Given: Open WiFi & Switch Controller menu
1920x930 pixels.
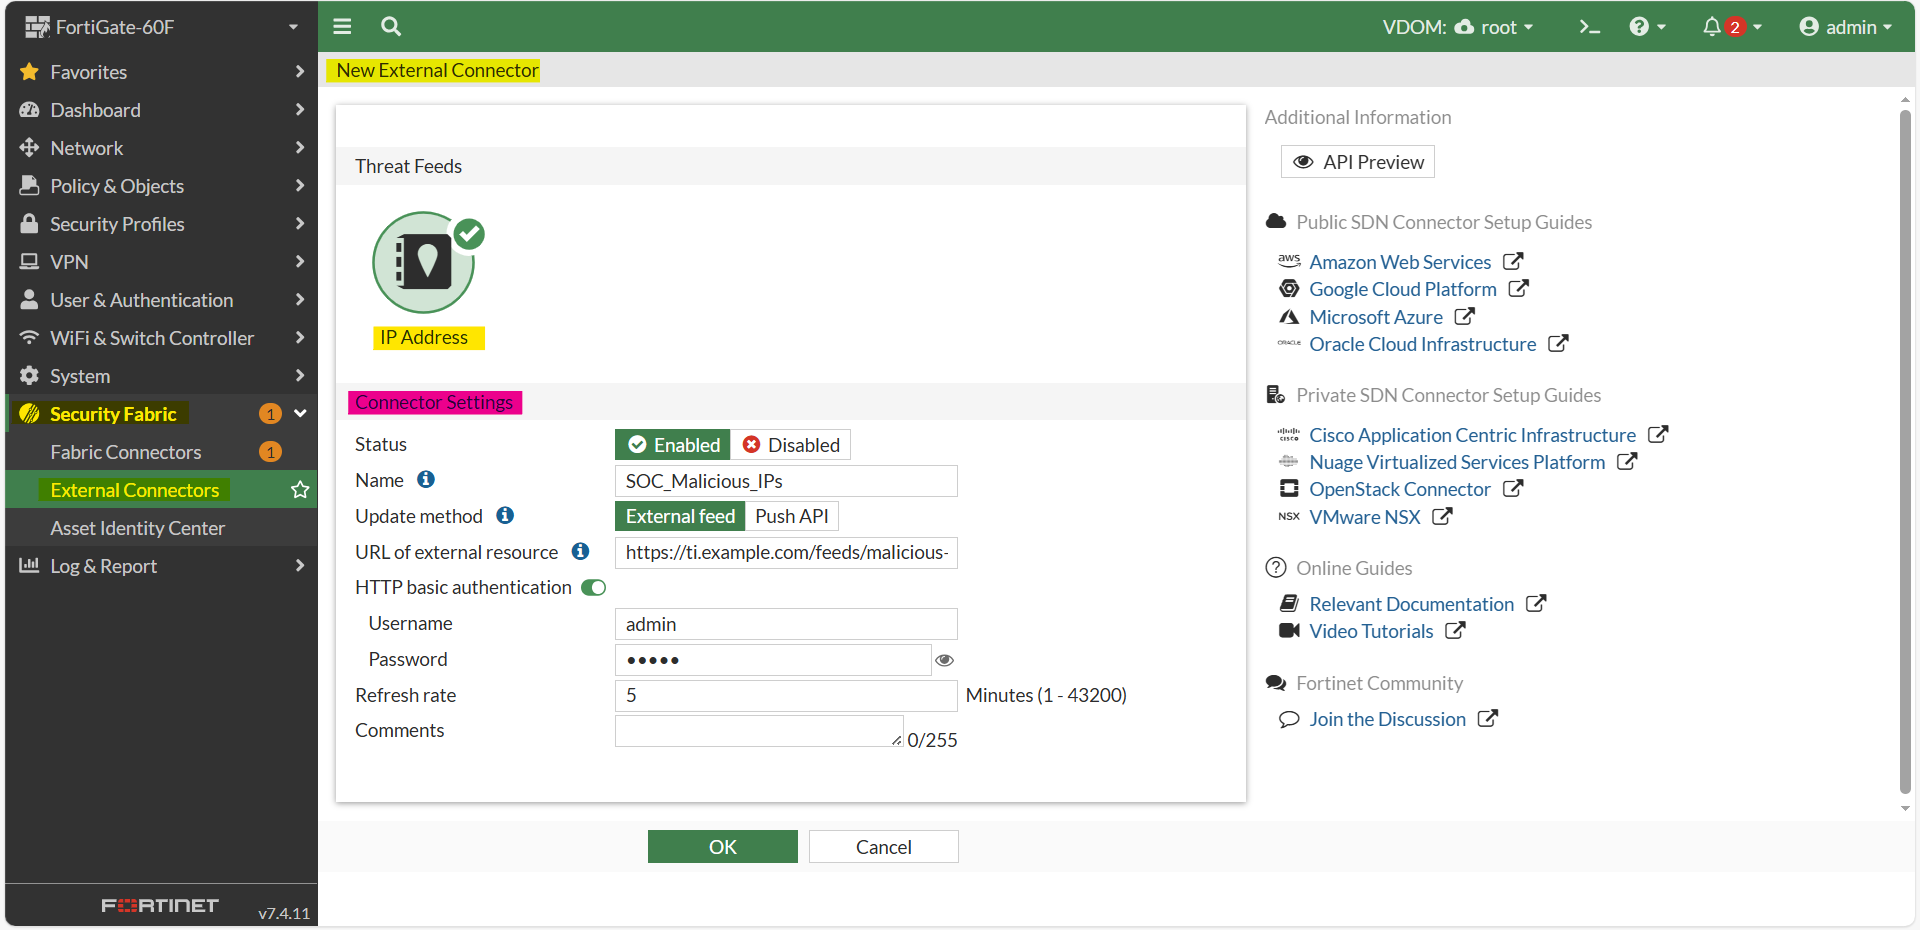Looking at the screenshot, I should 161,338.
